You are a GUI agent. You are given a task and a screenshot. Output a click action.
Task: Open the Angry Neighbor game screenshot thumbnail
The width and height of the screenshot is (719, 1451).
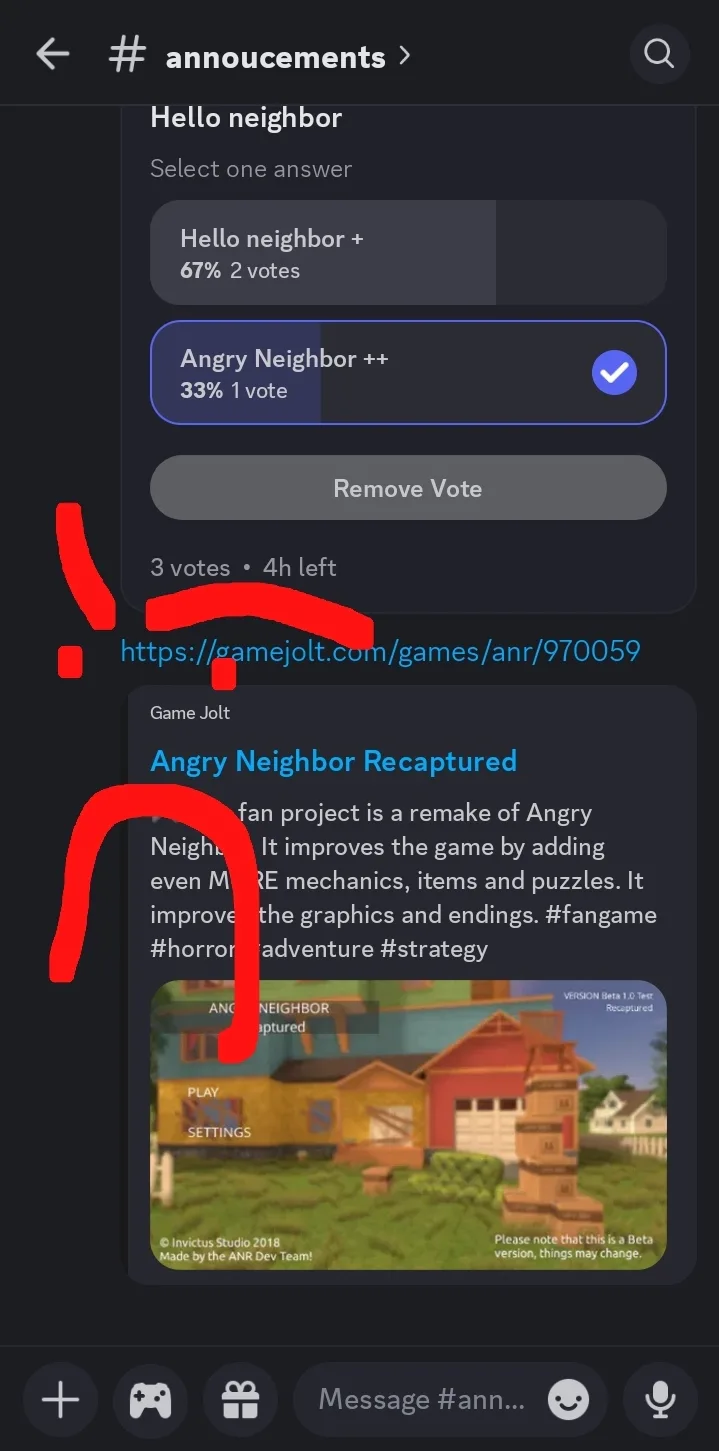pyautogui.click(x=408, y=1125)
